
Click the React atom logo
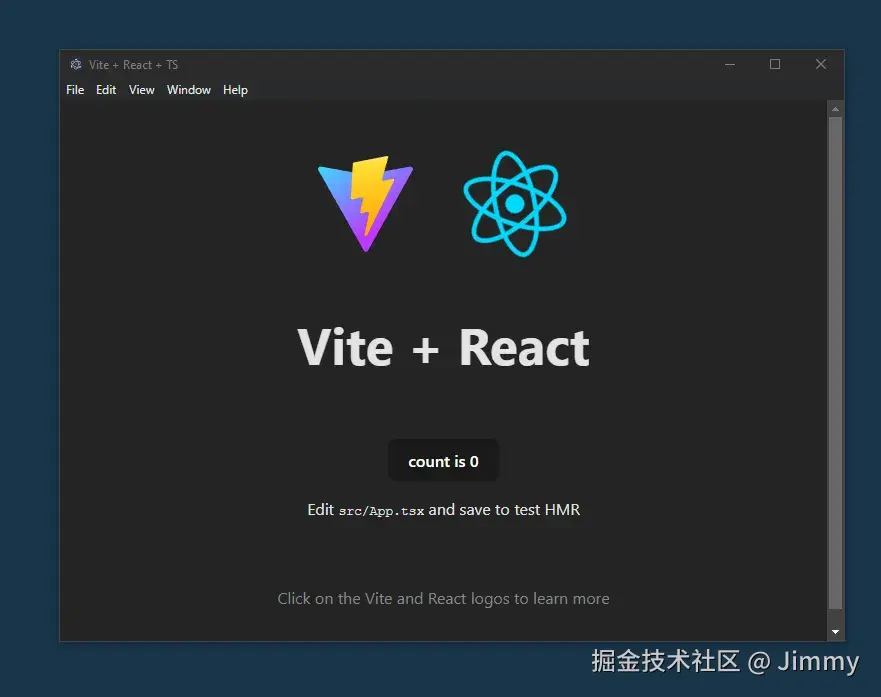point(515,204)
